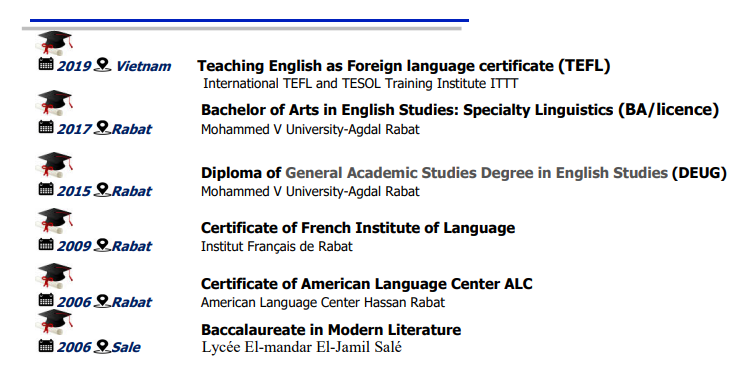This screenshot has width=736, height=369.
Task: Click the location pin next to 2017 Rabat
Action: (x=102, y=128)
